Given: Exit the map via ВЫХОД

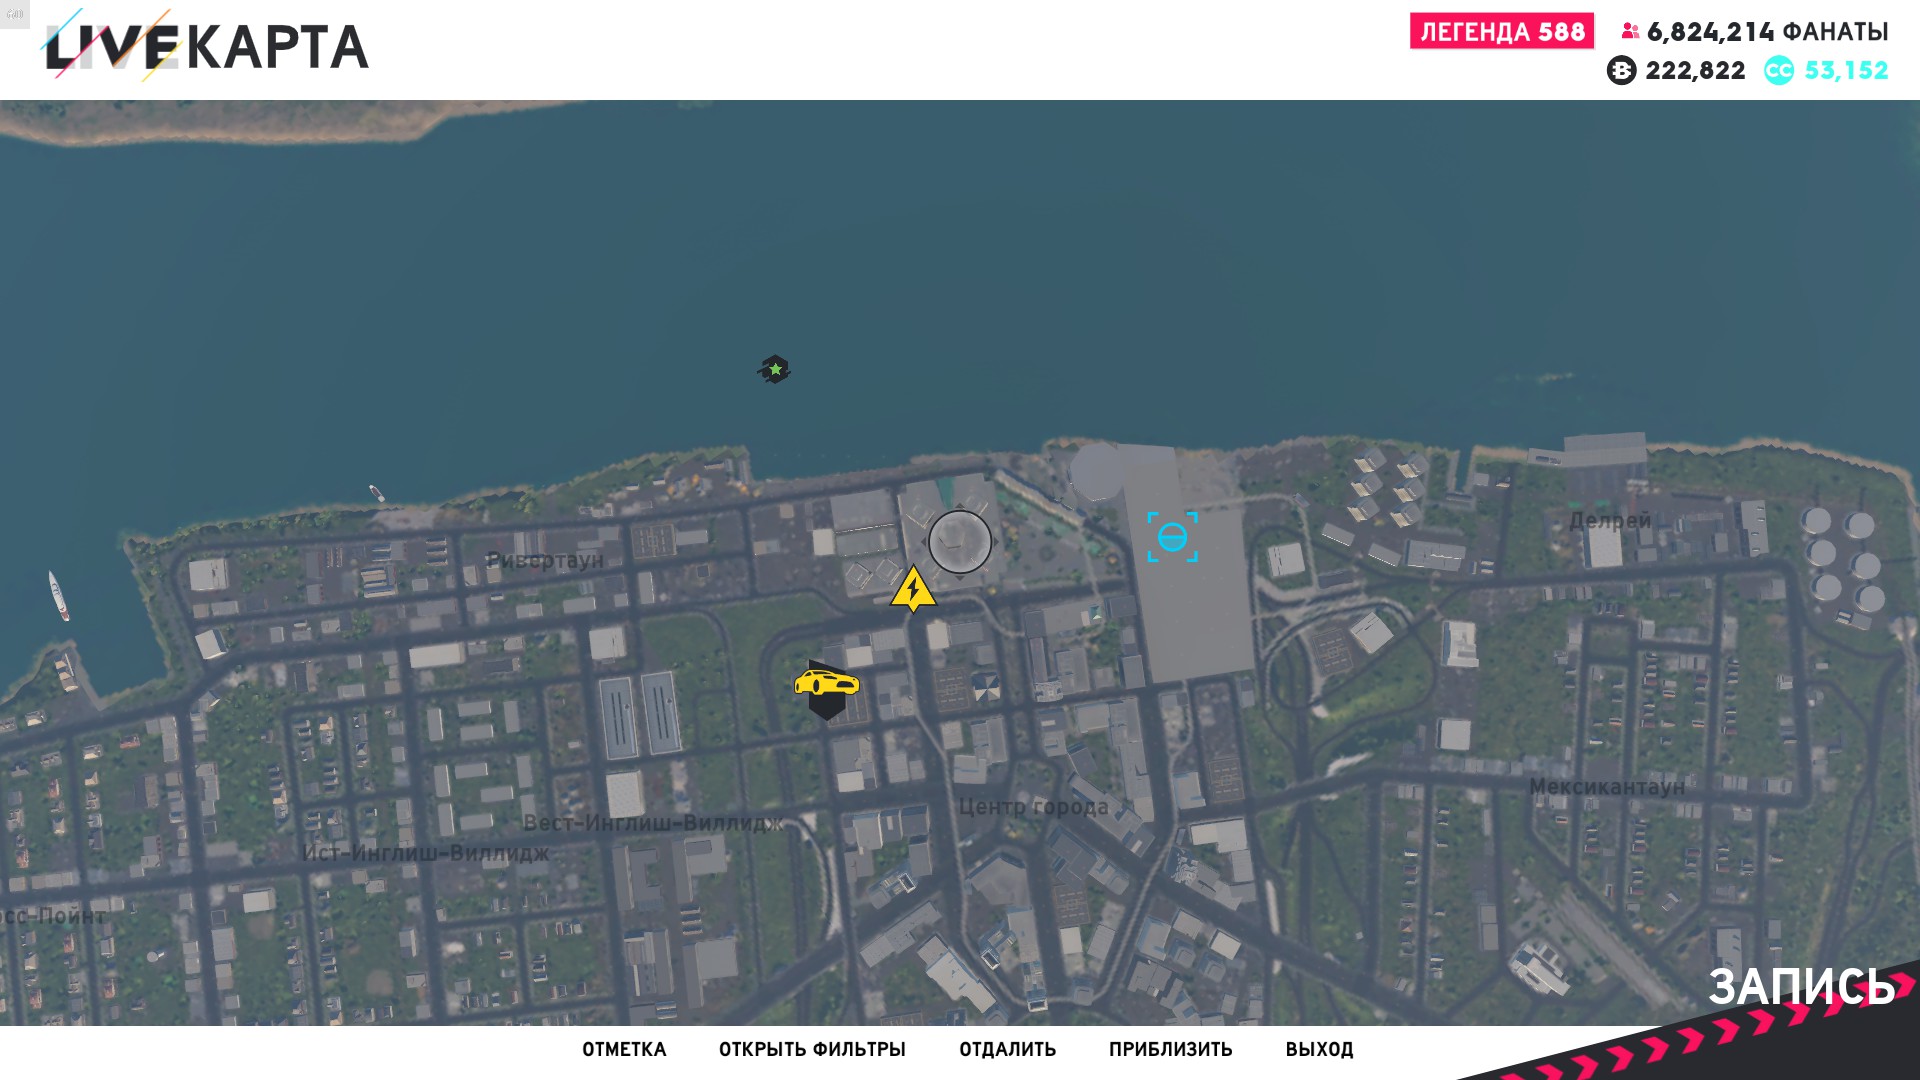Looking at the screenshot, I should [x=1319, y=1050].
